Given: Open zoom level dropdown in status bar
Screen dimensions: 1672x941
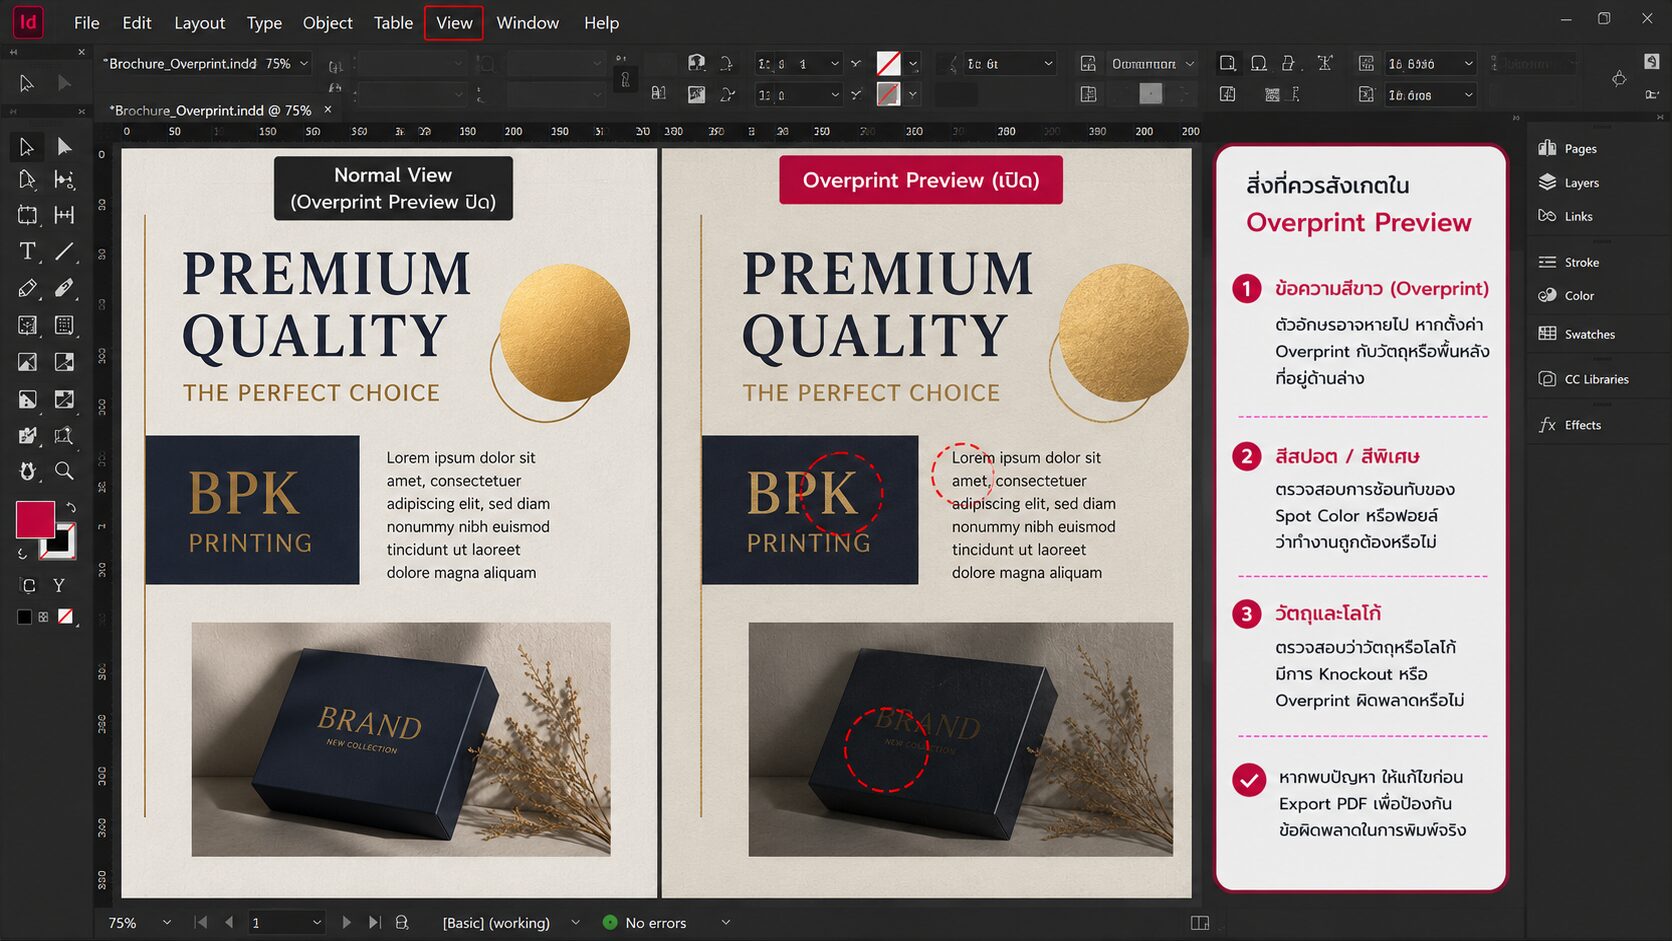Looking at the screenshot, I should (x=166, y=922).
